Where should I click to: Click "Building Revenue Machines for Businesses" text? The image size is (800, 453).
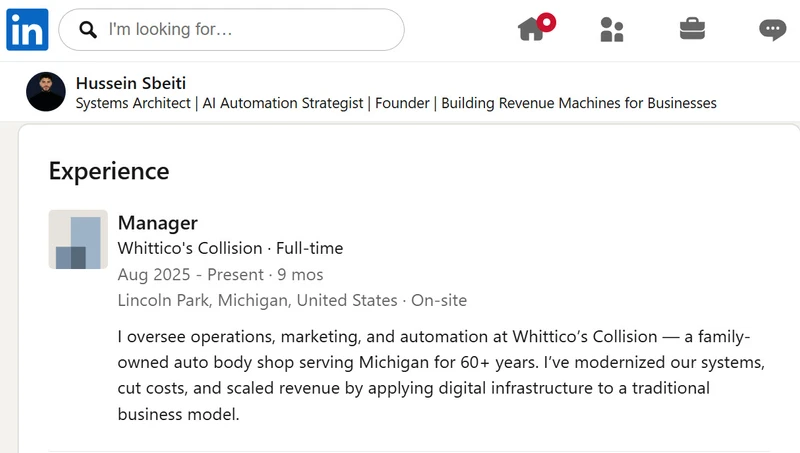pos(579,103)
